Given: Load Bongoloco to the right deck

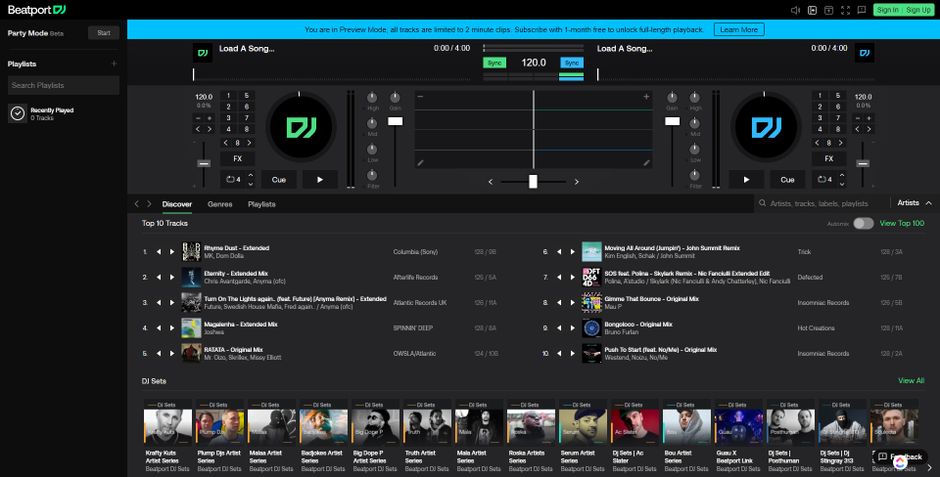Looking at the screenshot, I should [x=573, y=328].
